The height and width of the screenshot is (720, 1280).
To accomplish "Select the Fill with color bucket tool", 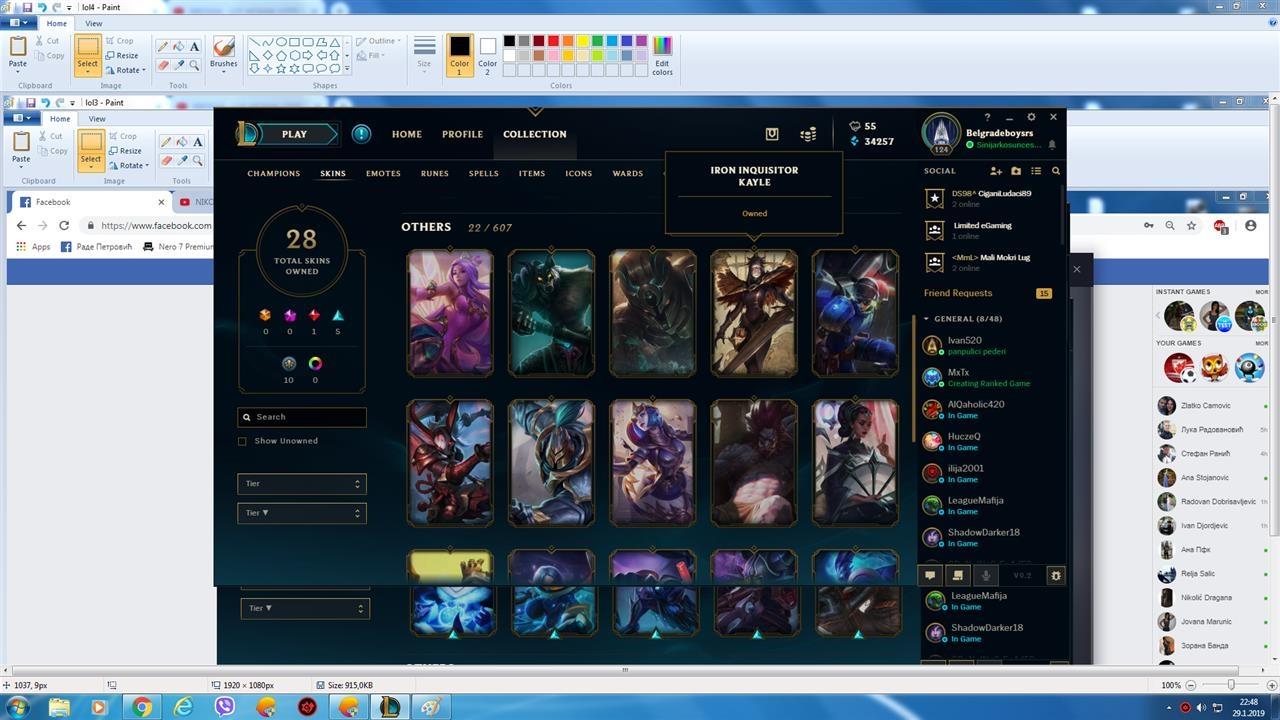I will coord(179,46).
